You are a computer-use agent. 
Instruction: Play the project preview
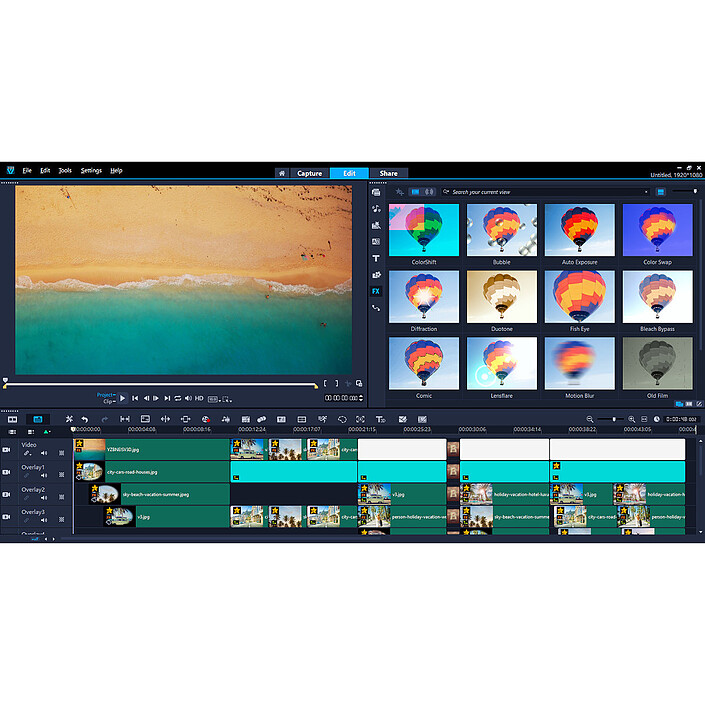(x=122, y=398)
